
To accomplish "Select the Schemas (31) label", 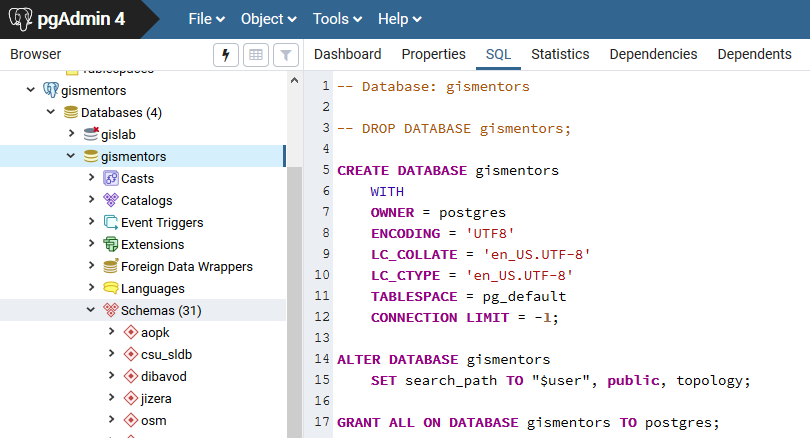I will [x=161, y=310].
